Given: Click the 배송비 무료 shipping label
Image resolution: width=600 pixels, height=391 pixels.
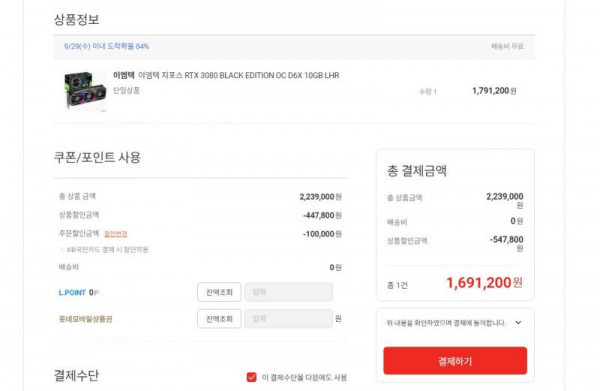Looking at the screenshot, I should 507,46.
